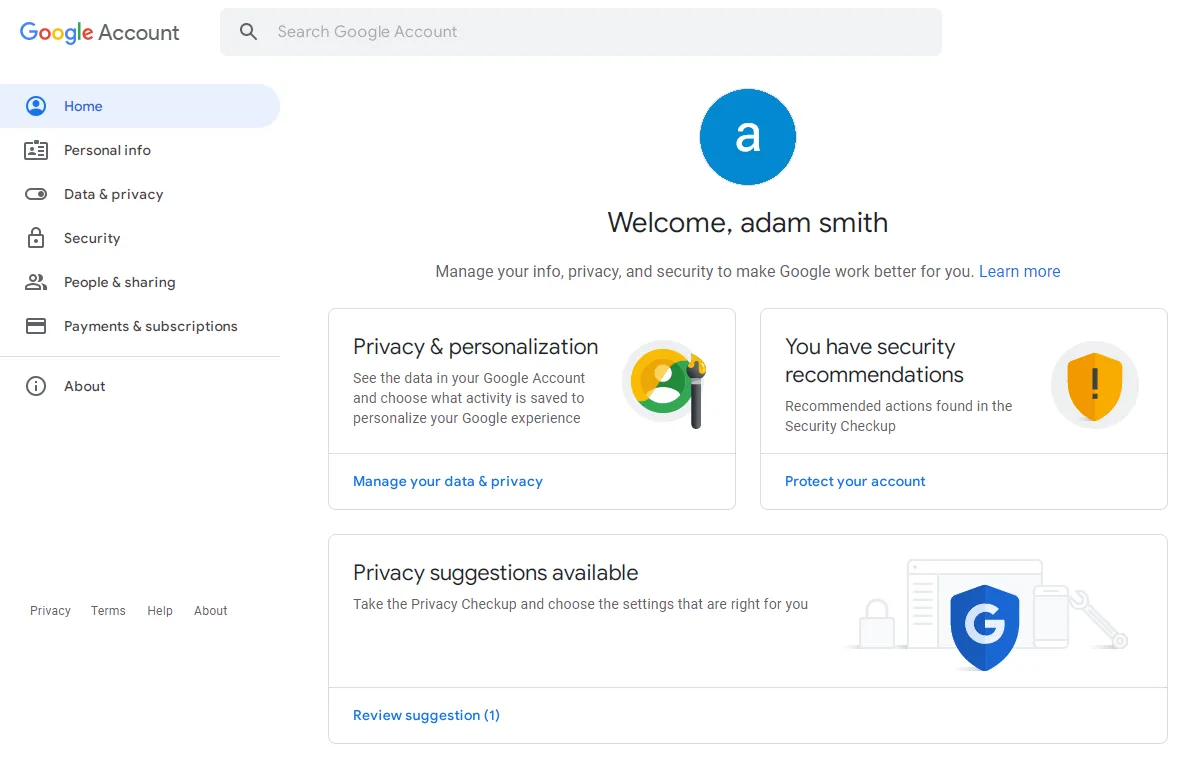The width and height of the screenshot is (1188, 766).
Task: Click the Payments credit card icon
Action: point(36,326)
